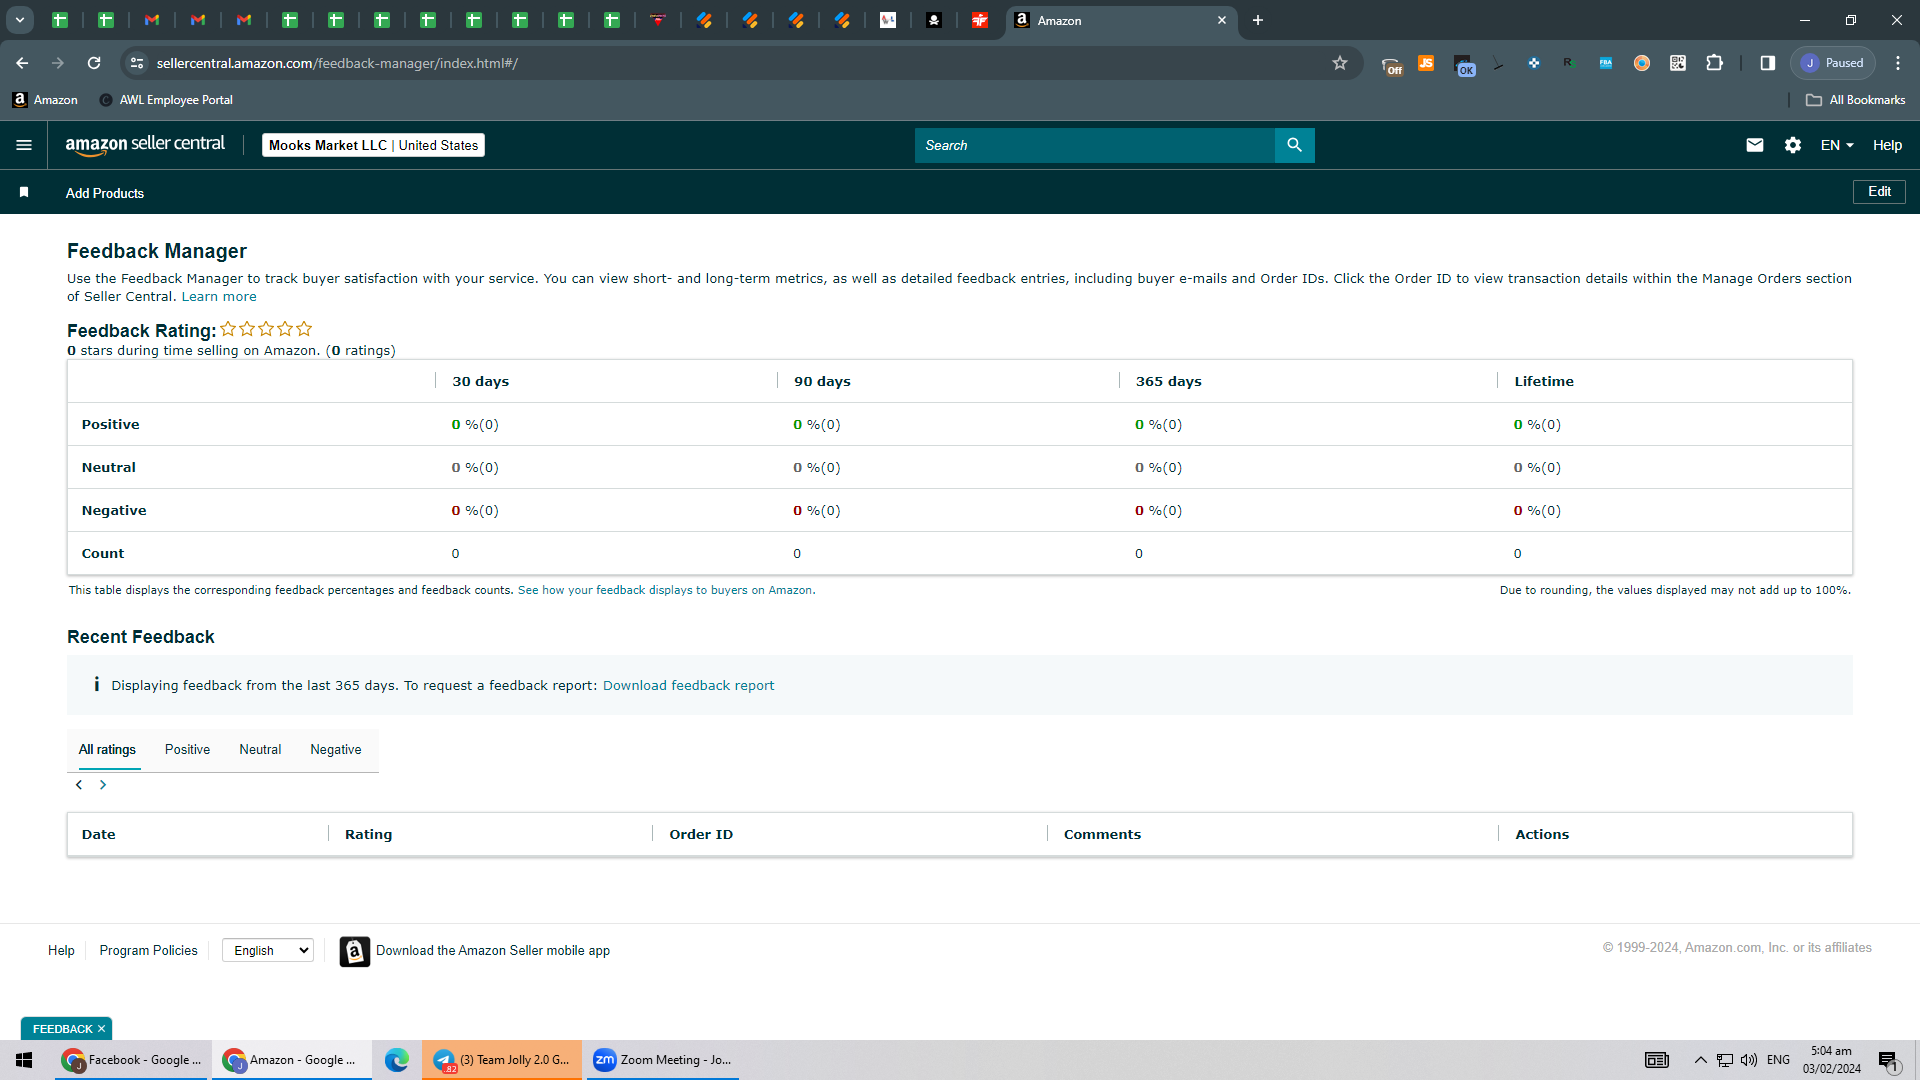Reload the page
1920x1080 pixels.
click(94, 63)
